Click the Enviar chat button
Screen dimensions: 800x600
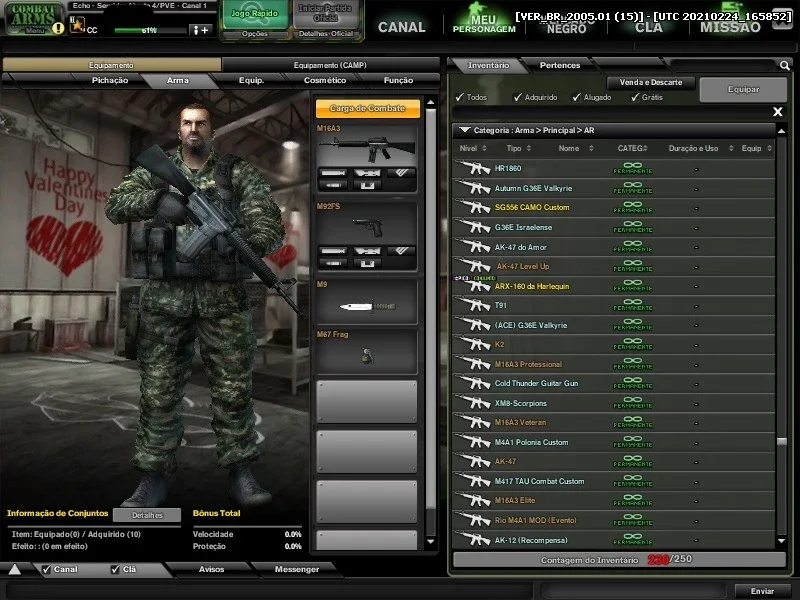[762, 591]
